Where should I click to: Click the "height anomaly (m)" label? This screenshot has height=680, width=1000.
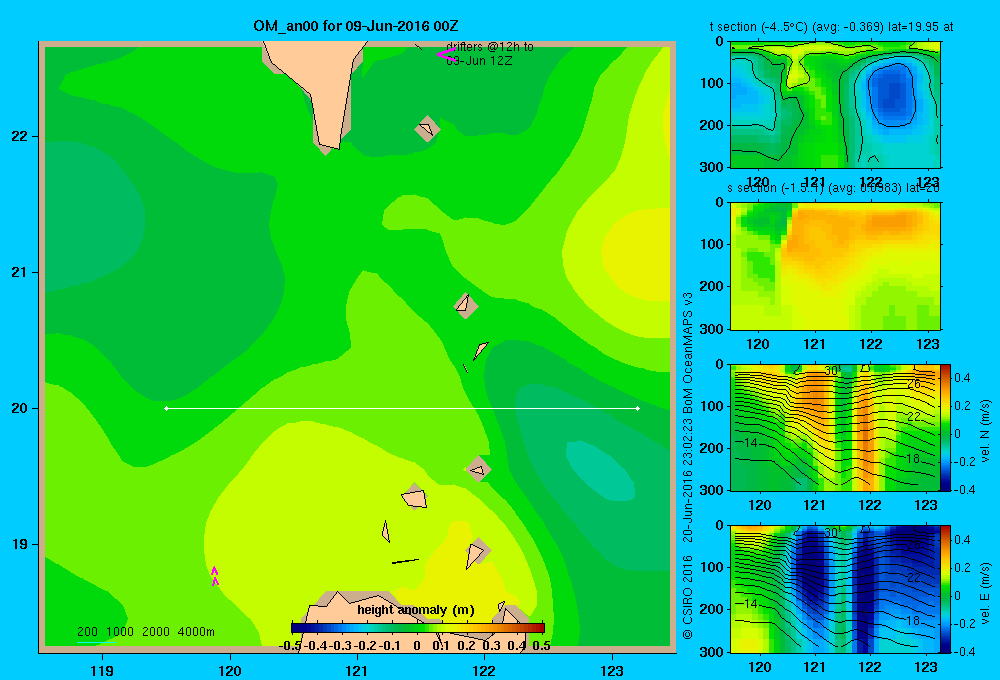(x=416, y=610)
